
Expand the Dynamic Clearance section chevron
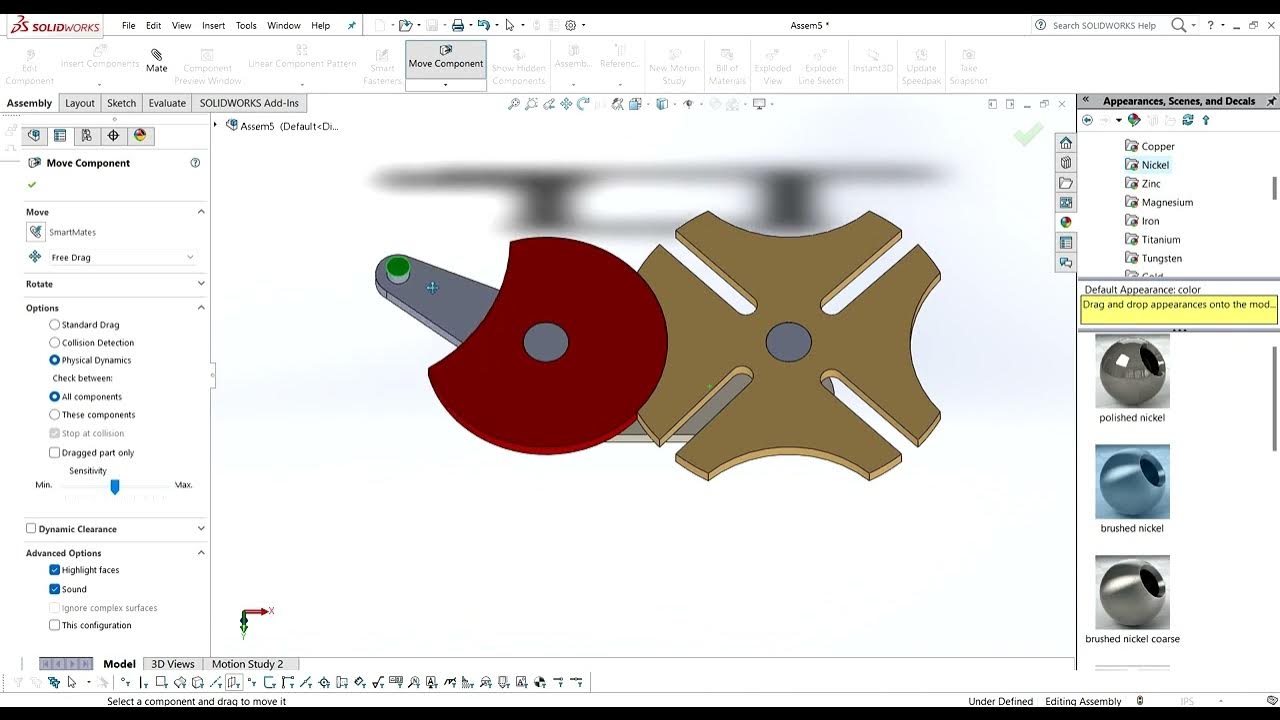201,529
